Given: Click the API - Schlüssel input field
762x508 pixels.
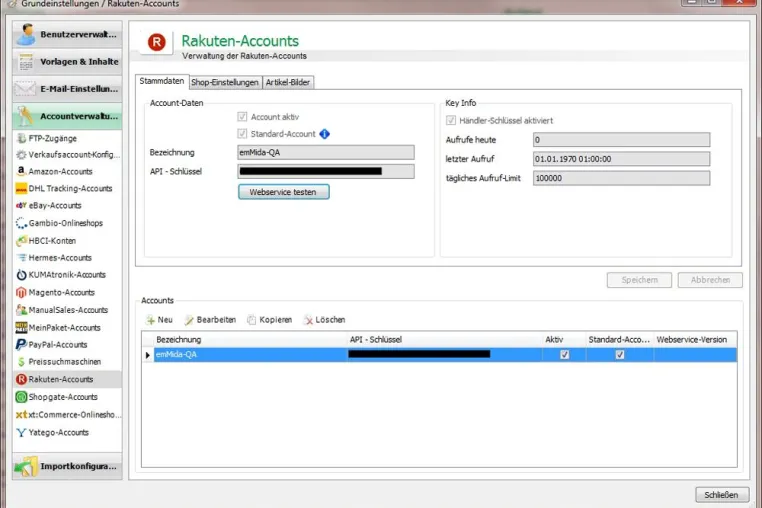Looking at the screenshot, I should [x=326, y=172].
